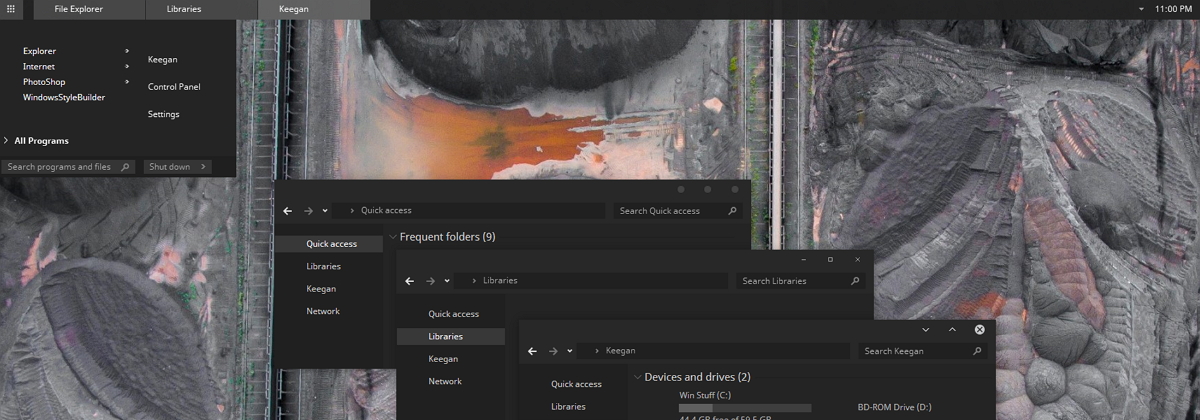The image size is (1200, 420).
Task: Click Quick access address bar
Action: click(470, 211)
